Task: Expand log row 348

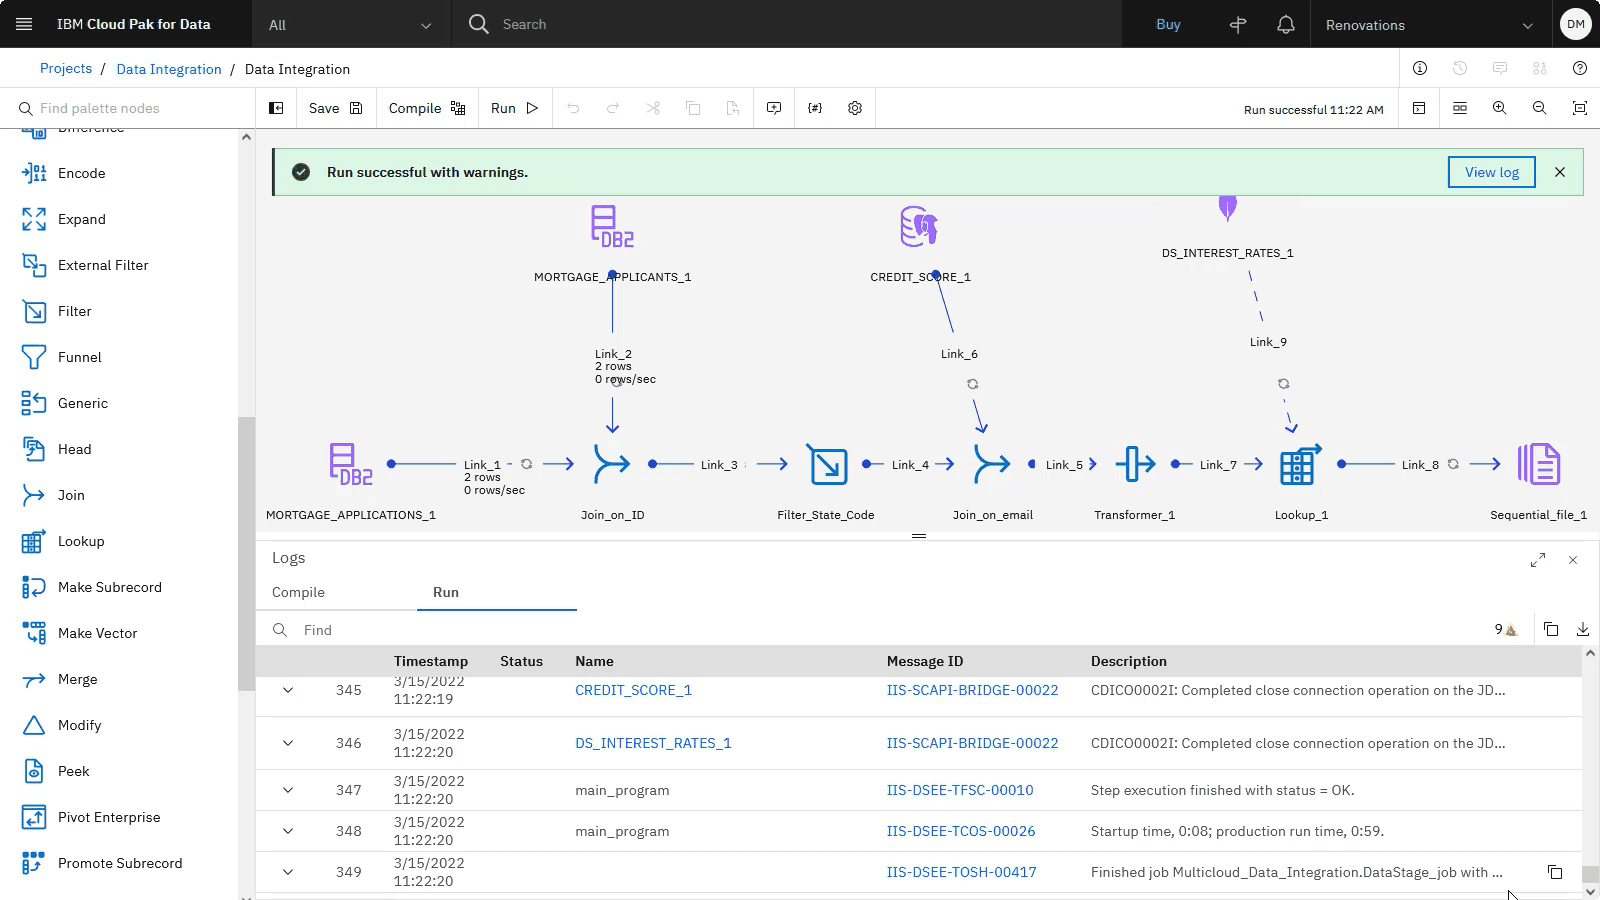Action: click(288, 831)
